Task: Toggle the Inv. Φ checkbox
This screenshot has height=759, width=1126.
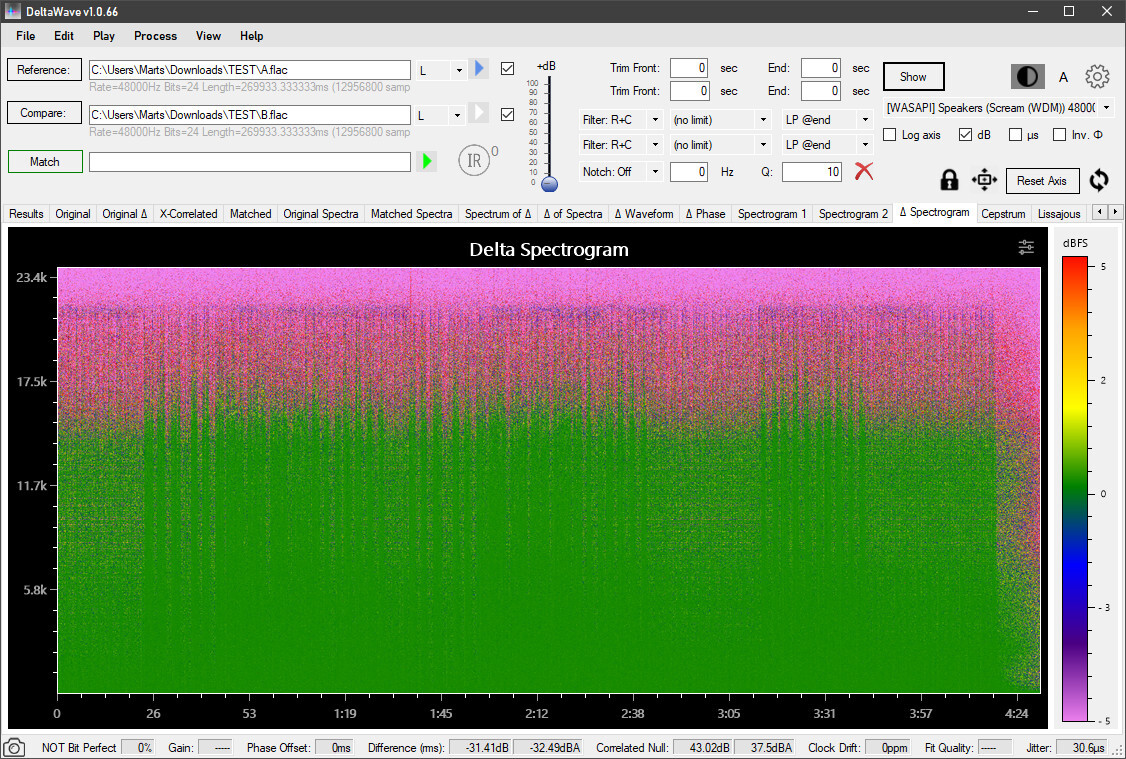Action: (1060, 135)
